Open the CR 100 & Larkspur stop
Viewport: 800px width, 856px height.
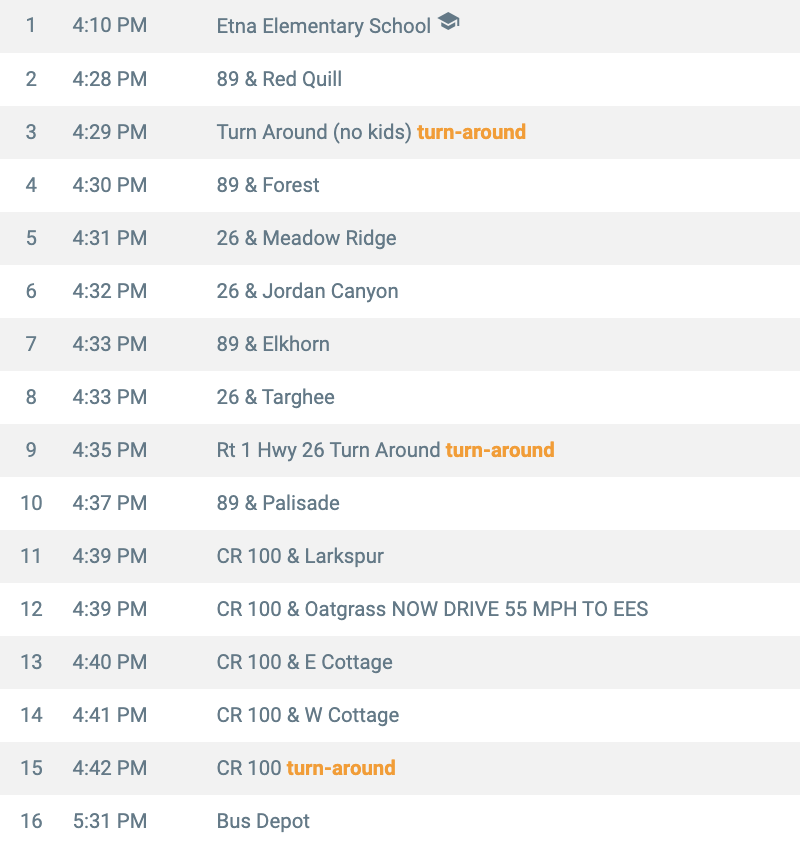point(300,556)
